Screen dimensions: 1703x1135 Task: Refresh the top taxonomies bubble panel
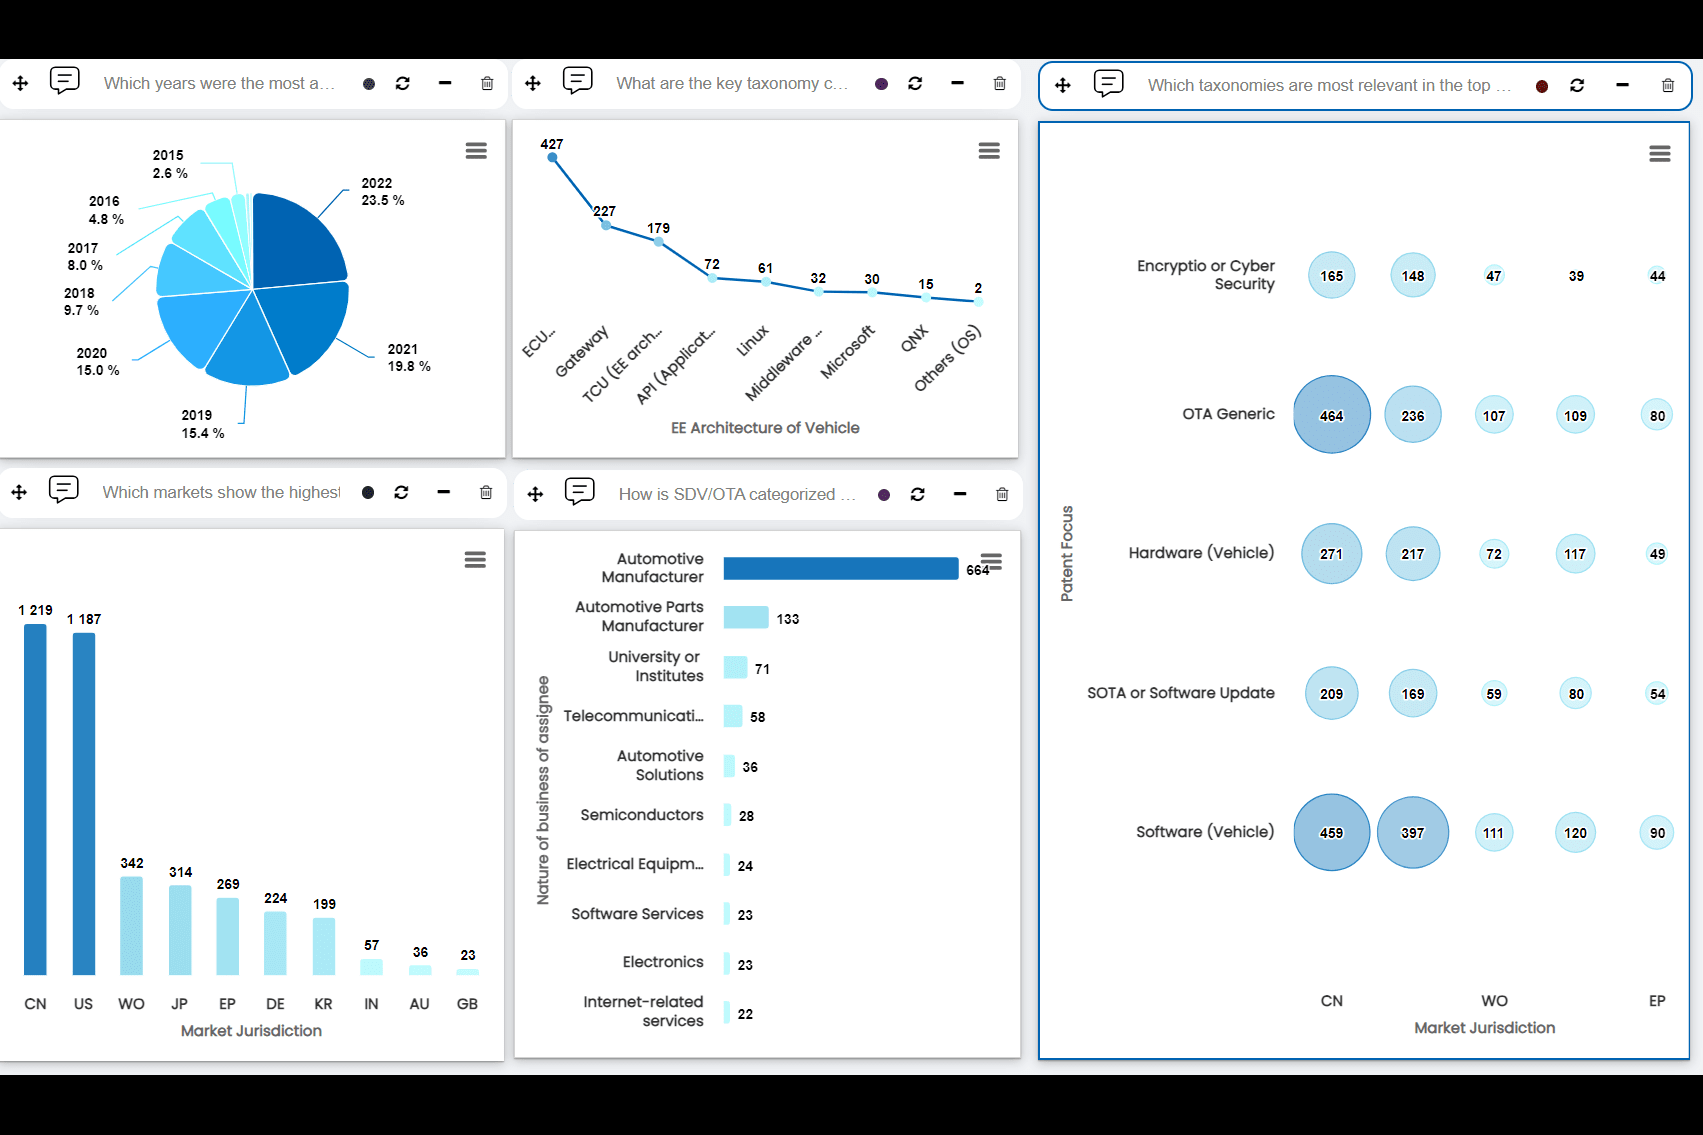tap(1577, 86)
